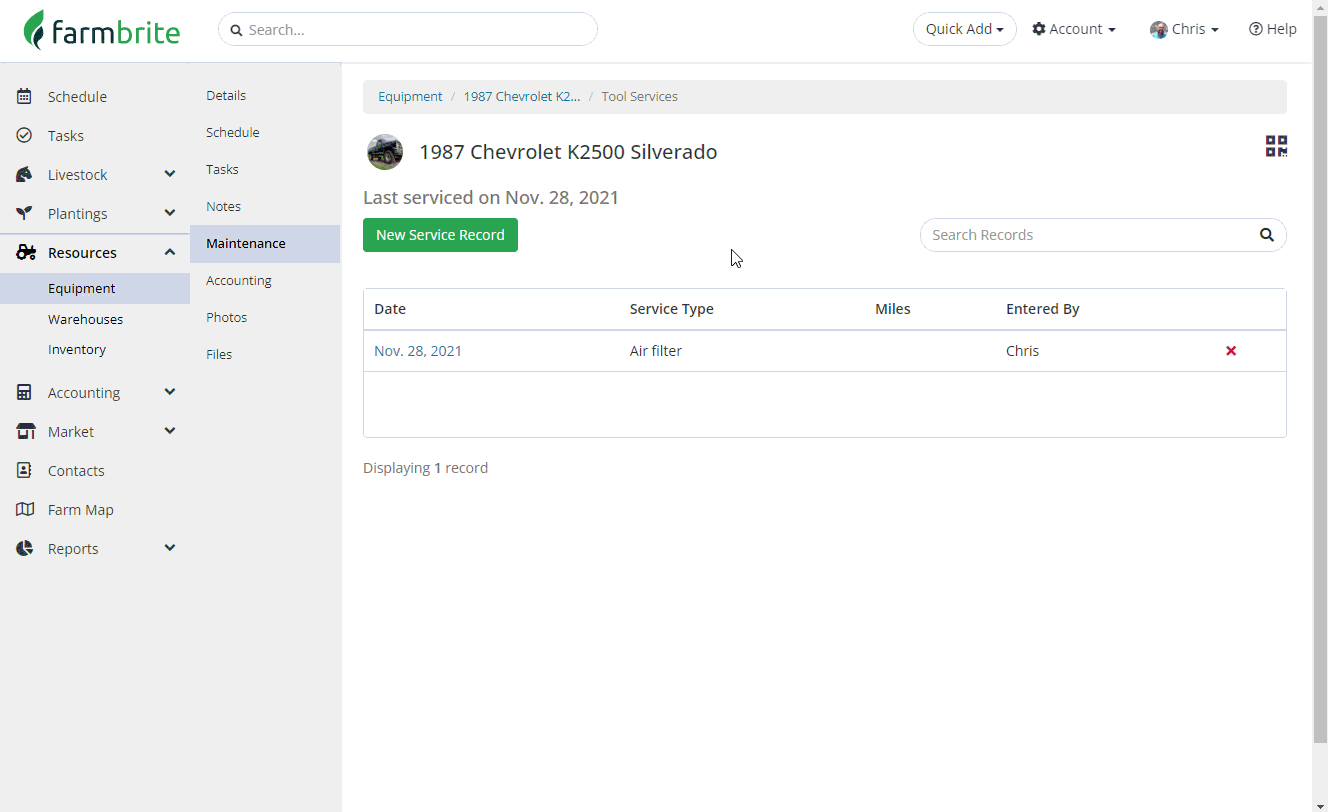Delete the Nov. 28, 2021 service record
1328x812 pixels.
click(x=1231, y=351)
